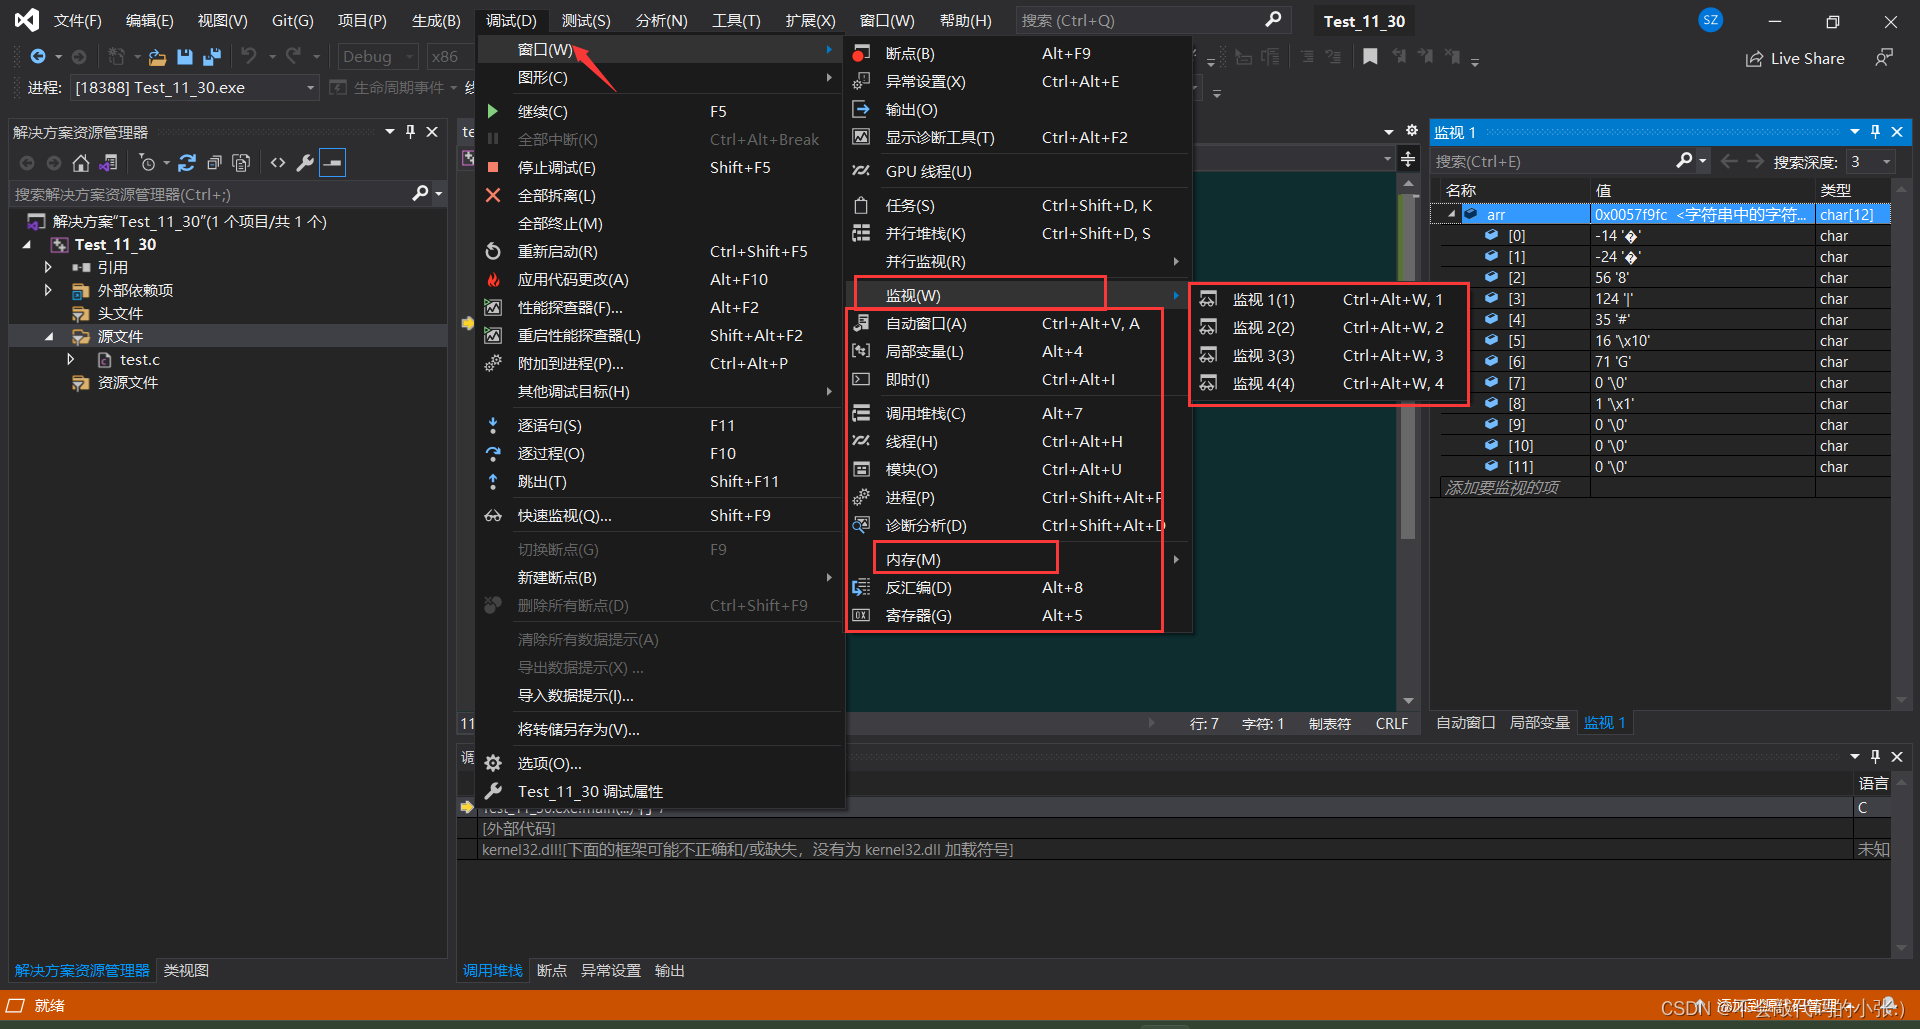Select Restart (Ctrl+Shift+F5) in Debug menu
1920x1029 pixels.
[660, 252]
